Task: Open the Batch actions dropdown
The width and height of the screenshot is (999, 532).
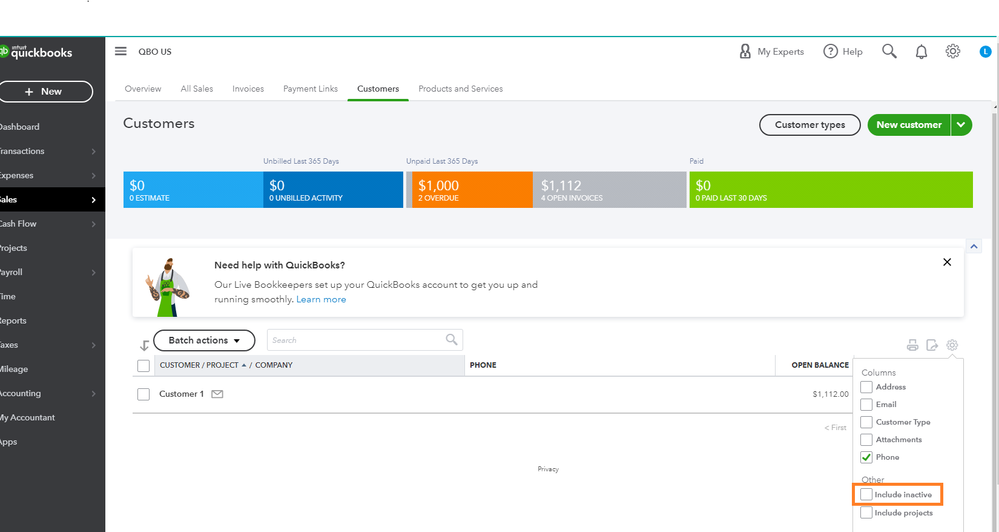Action: click(204, 340)
